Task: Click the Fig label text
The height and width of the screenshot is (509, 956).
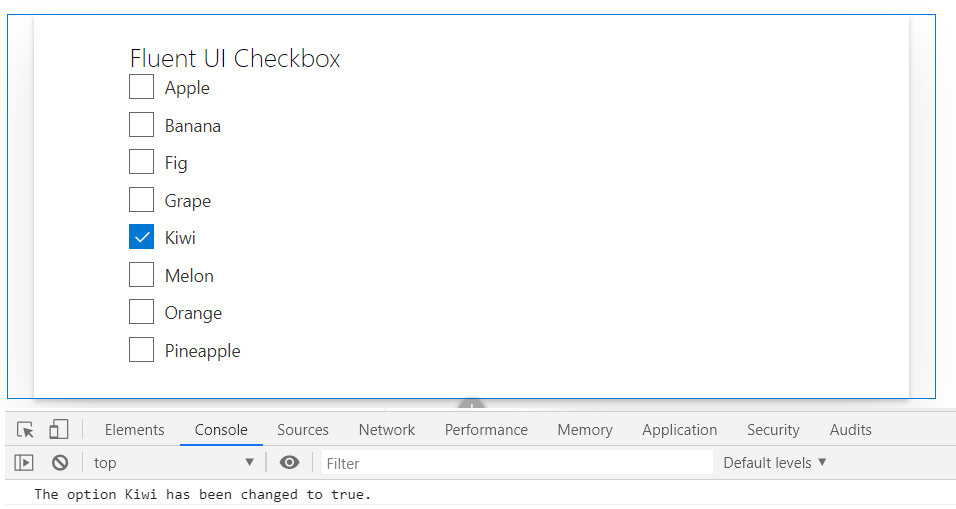Action: point(176,163)
